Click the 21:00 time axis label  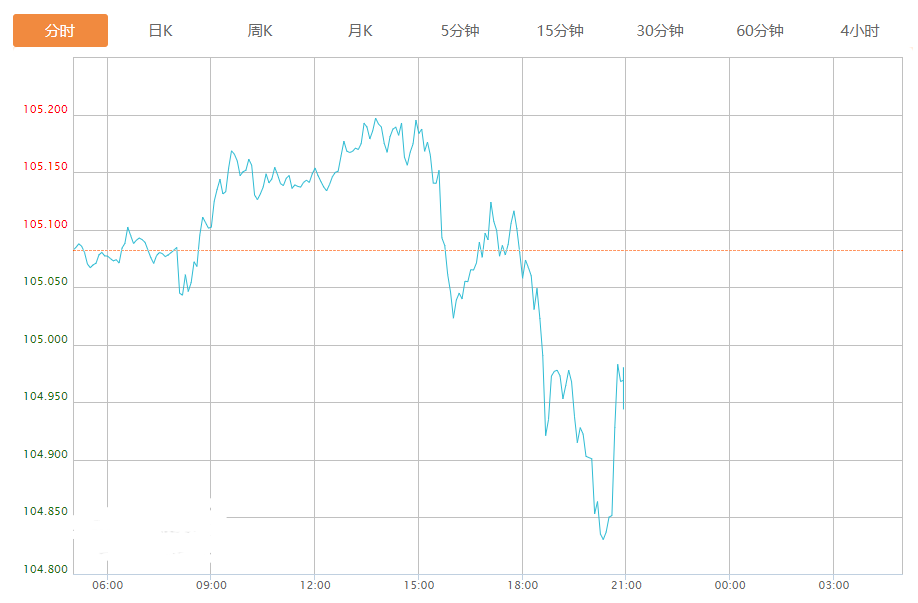626,585
